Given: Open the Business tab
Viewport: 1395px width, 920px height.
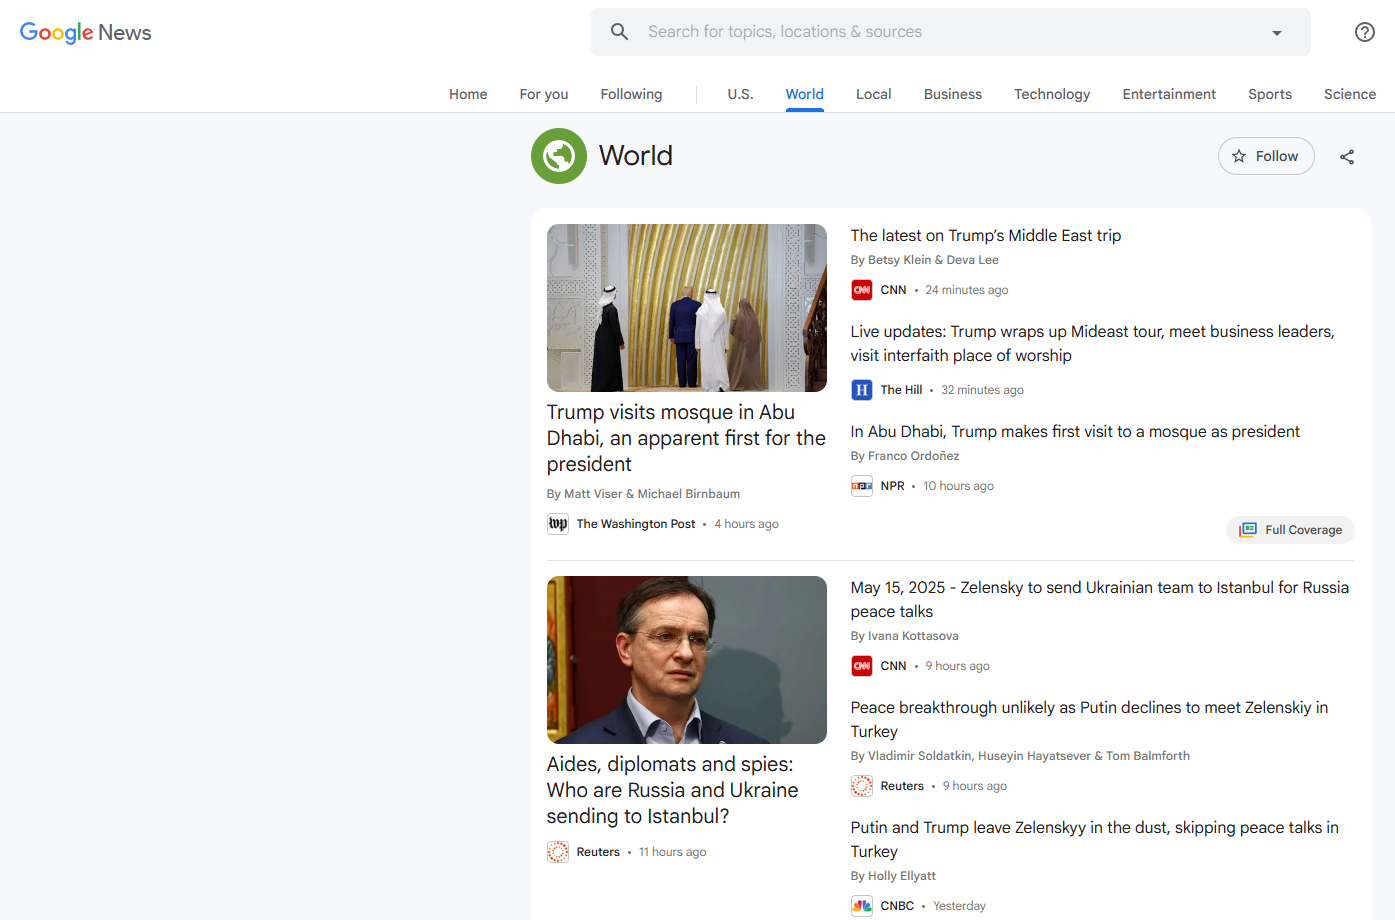Looking at the screenshot, I should click(x=952, y=94).
